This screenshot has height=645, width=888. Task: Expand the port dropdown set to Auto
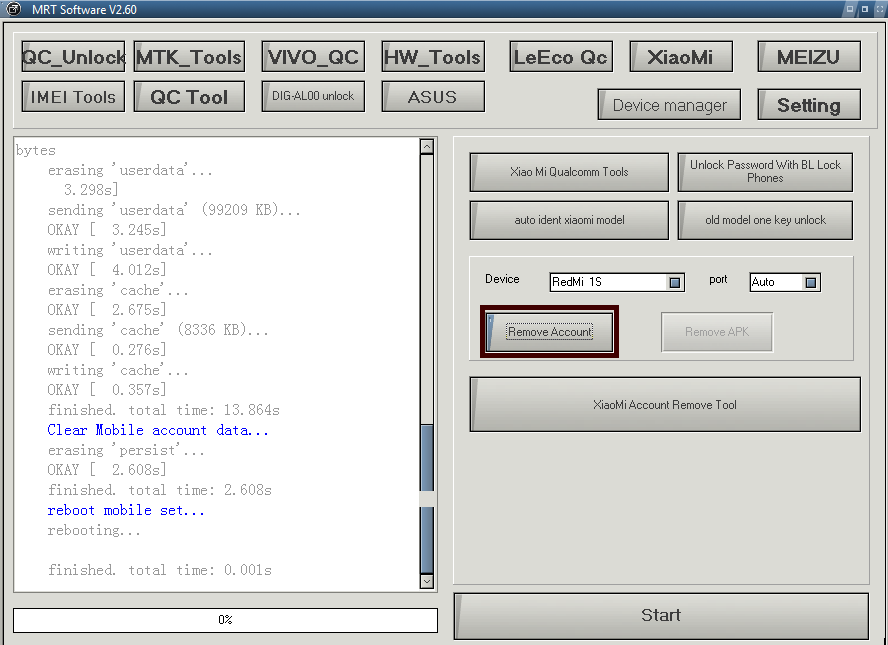click(x=810, y=283)
